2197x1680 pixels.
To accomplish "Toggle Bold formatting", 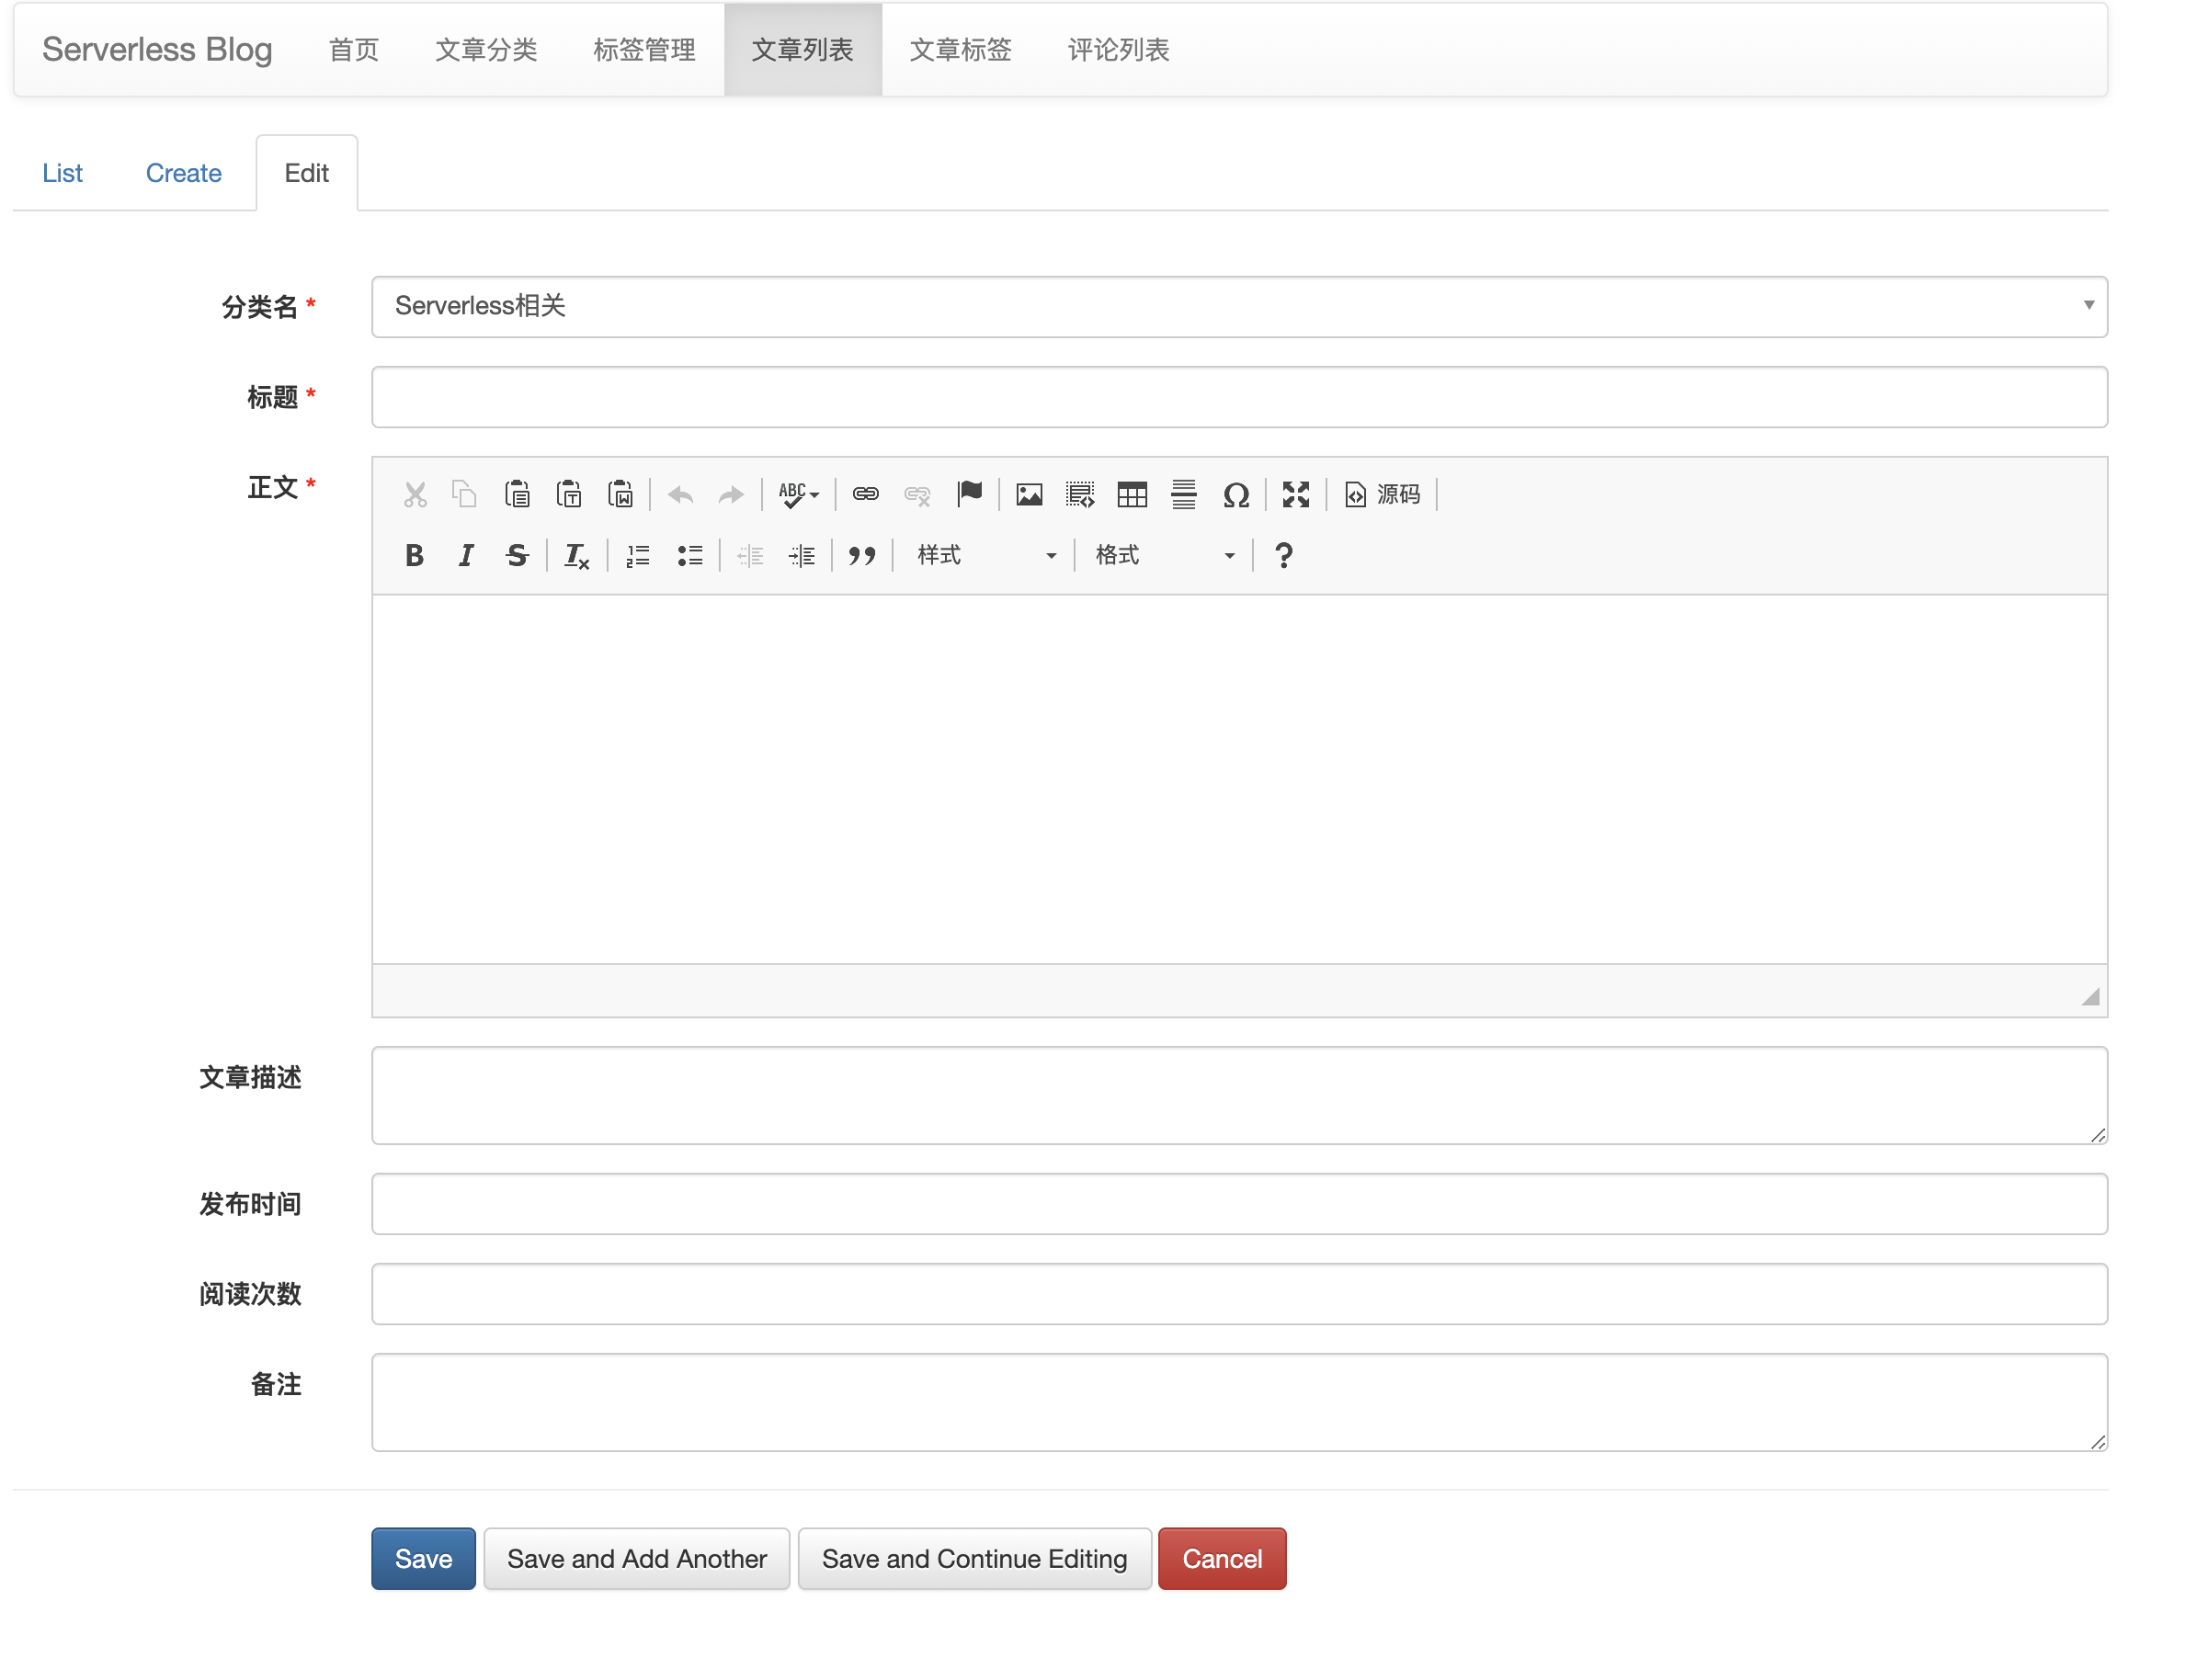I will tap(414, 555).
